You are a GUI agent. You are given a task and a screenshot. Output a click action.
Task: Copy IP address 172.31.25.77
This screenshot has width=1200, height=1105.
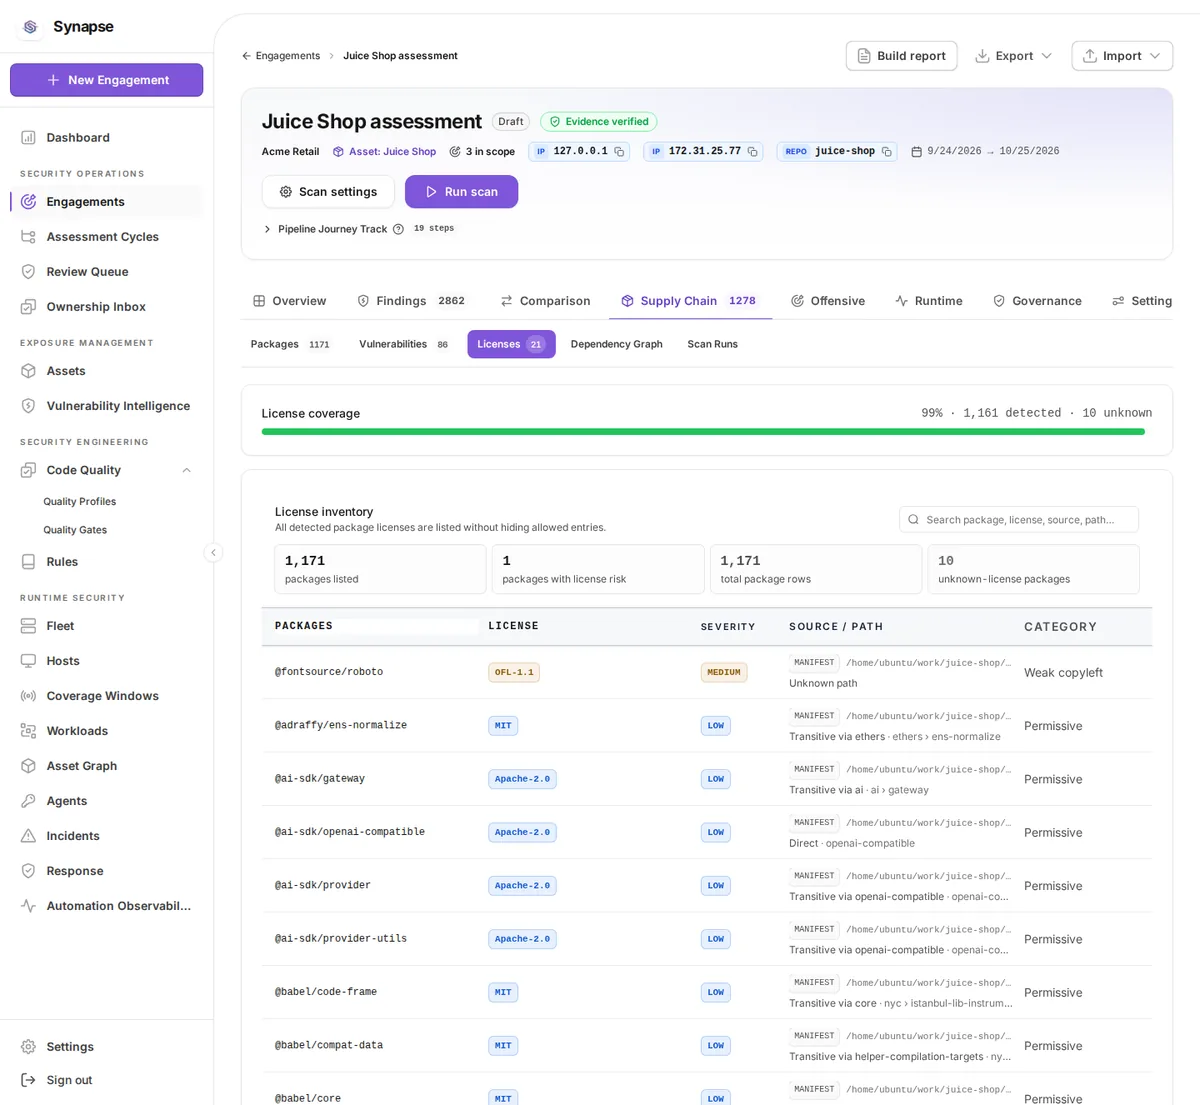(752, 152)
